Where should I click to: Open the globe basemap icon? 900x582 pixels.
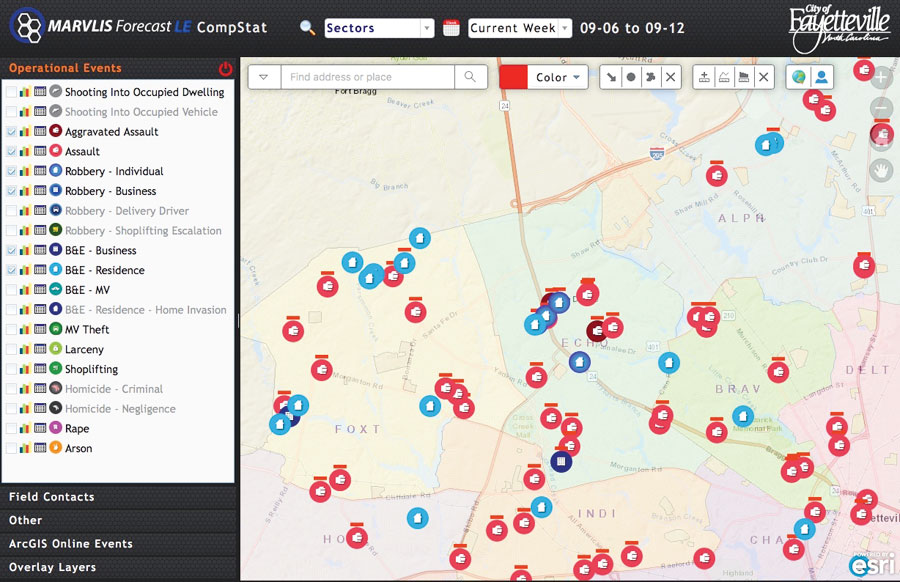798,77
